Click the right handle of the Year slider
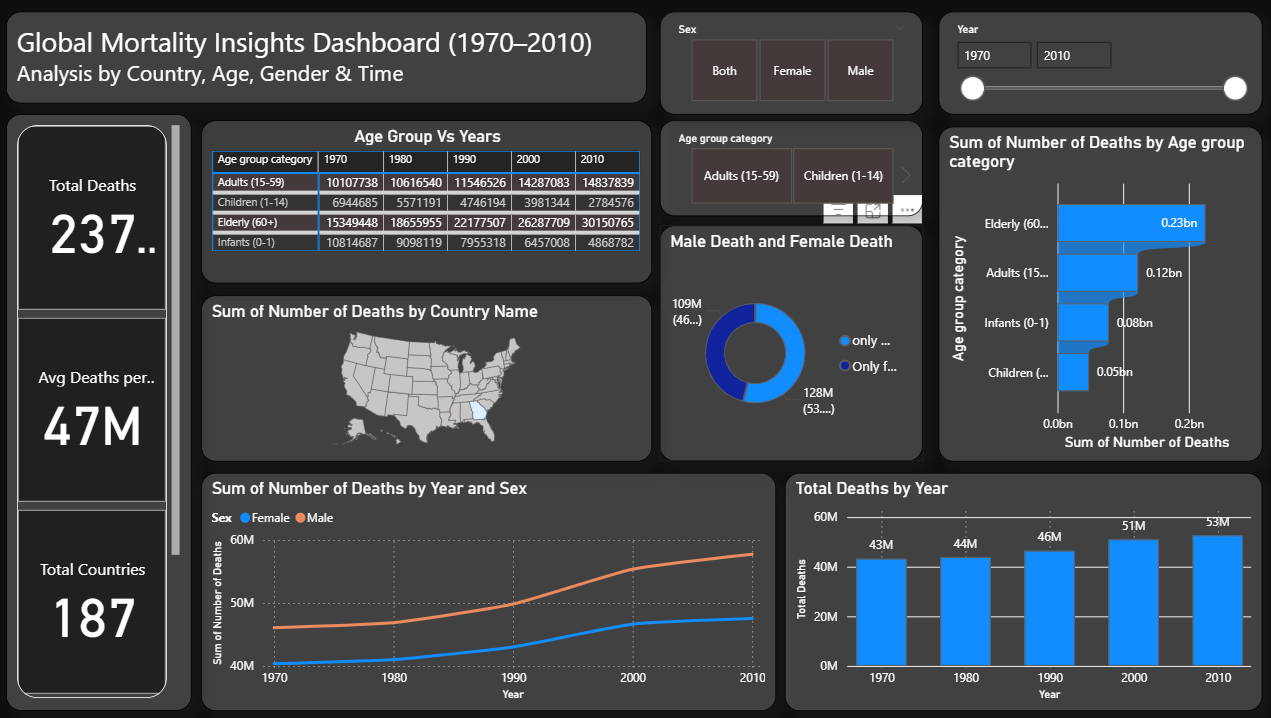 (x=1235, y=89)
